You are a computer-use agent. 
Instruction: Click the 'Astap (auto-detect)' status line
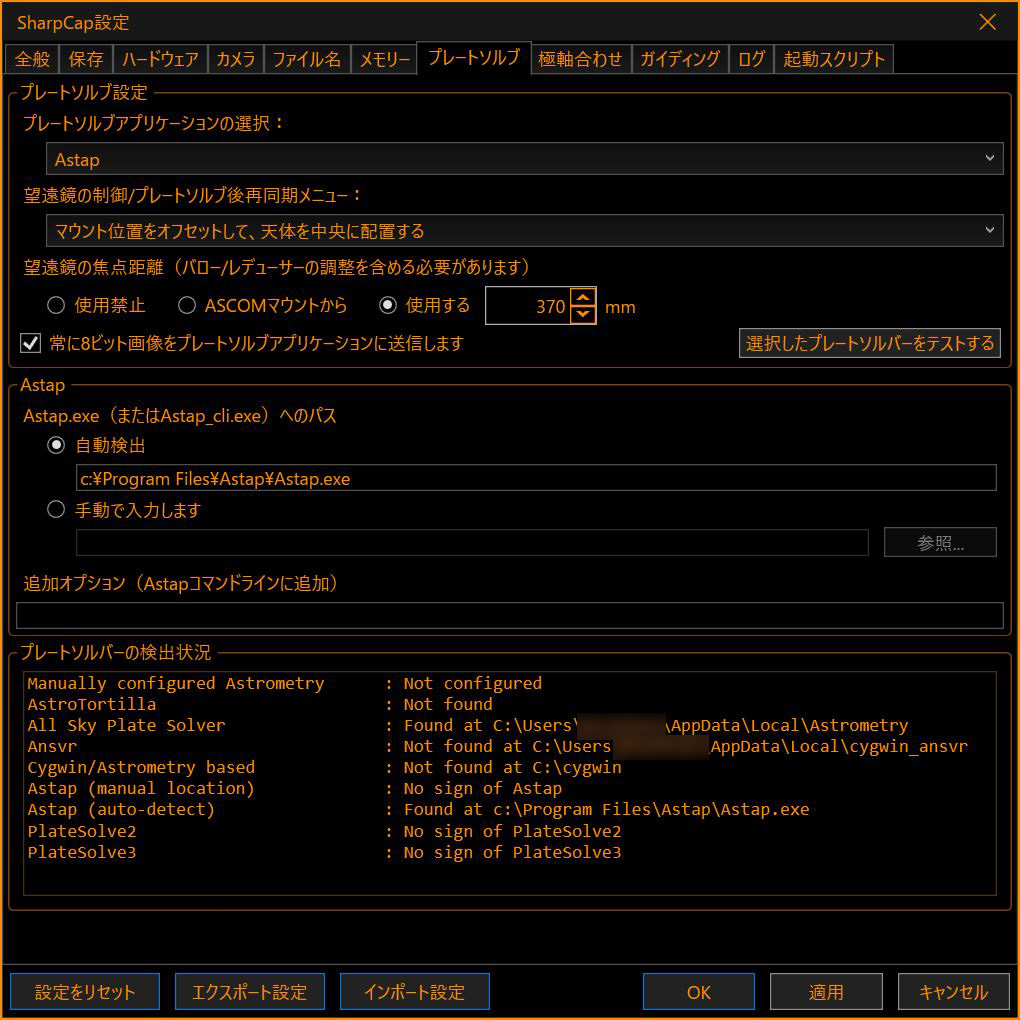click(x=418, y=809)
